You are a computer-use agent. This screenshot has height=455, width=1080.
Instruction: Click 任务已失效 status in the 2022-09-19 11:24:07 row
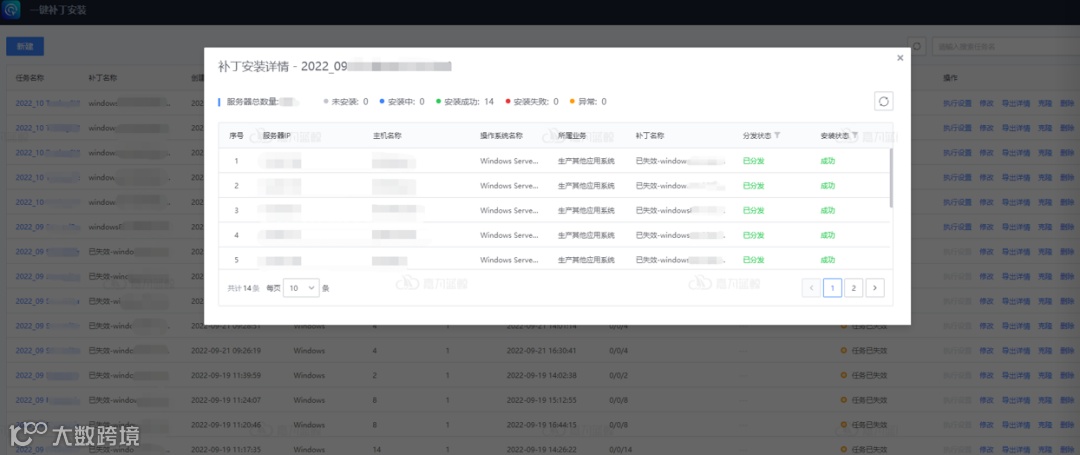pyautogui.click(x=868, y=400)
